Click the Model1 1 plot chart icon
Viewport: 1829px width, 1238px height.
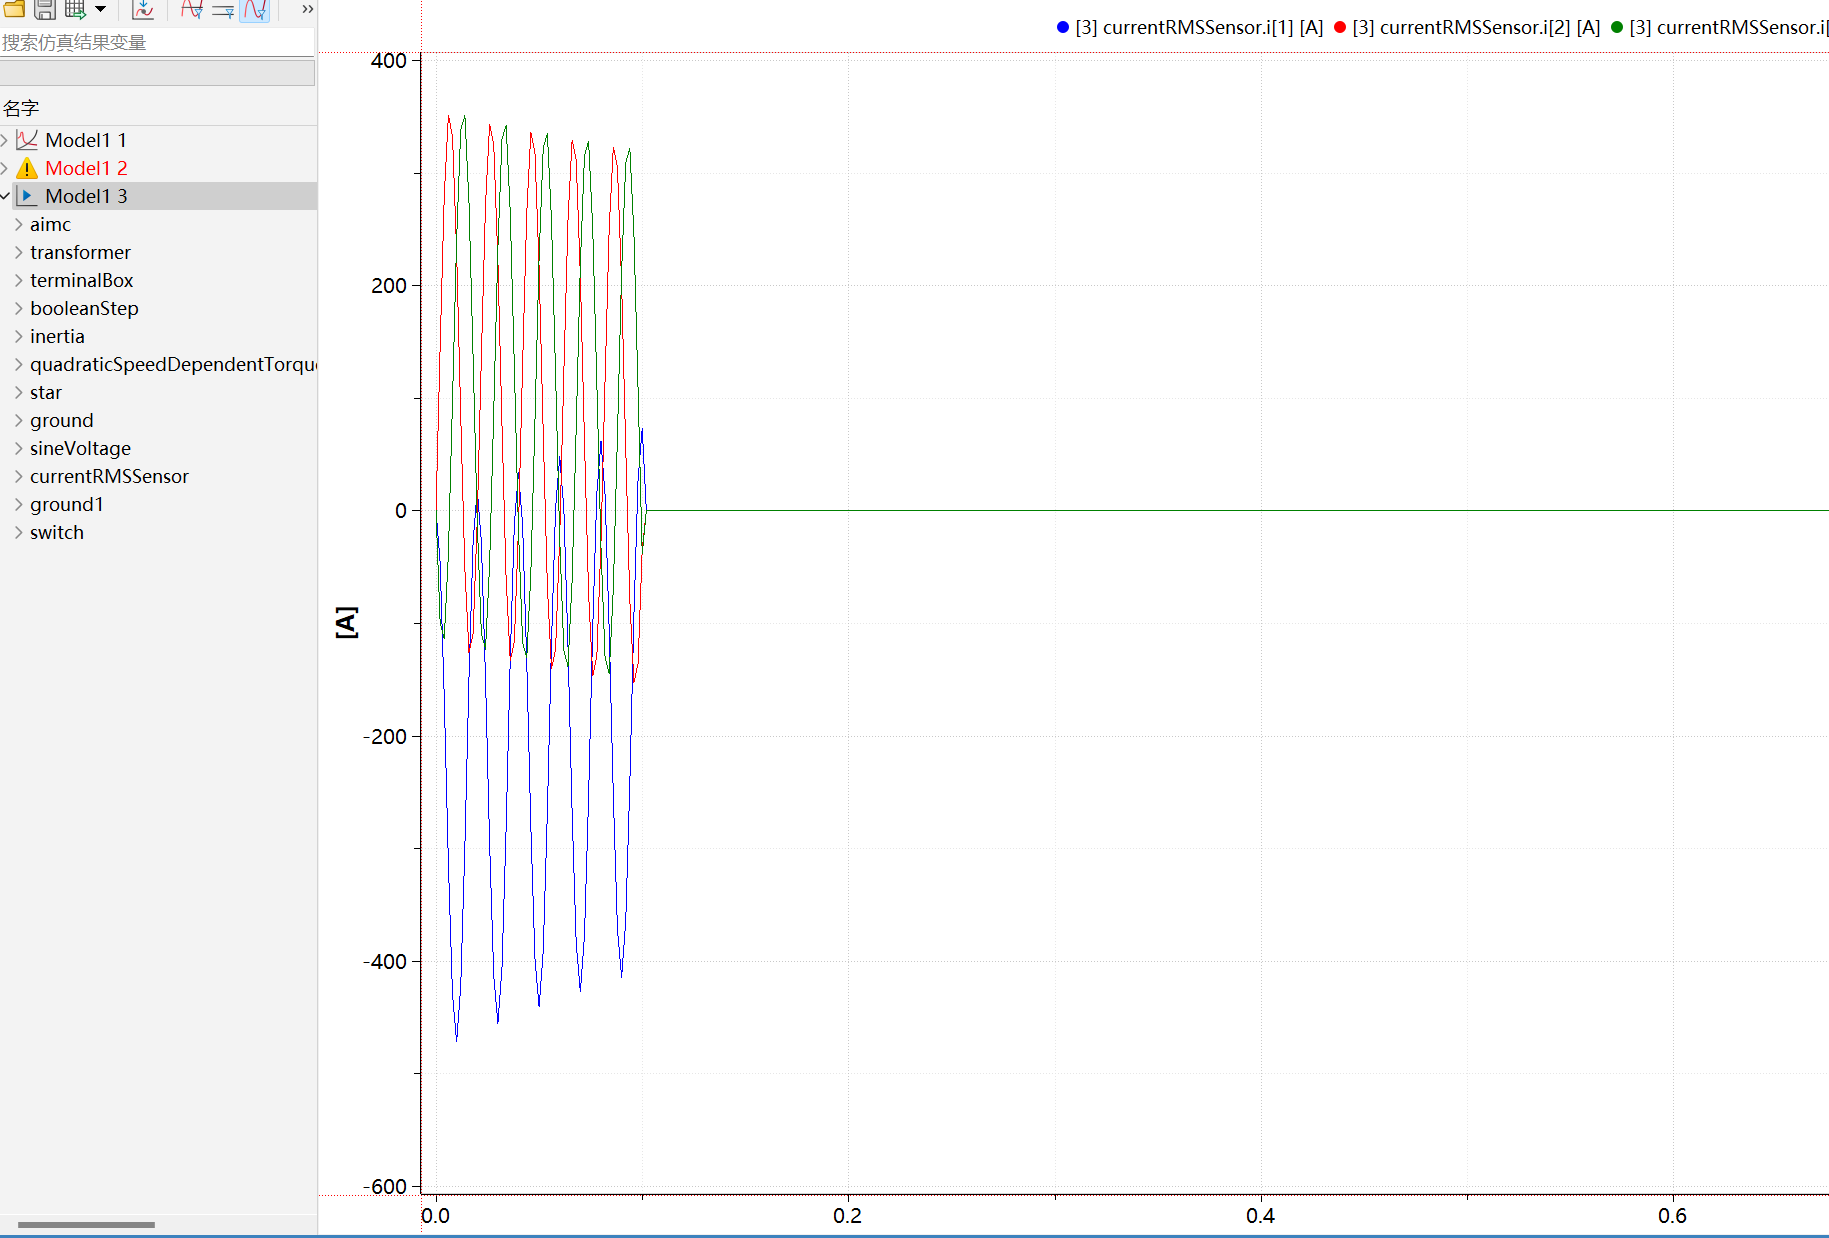(27, 140)
